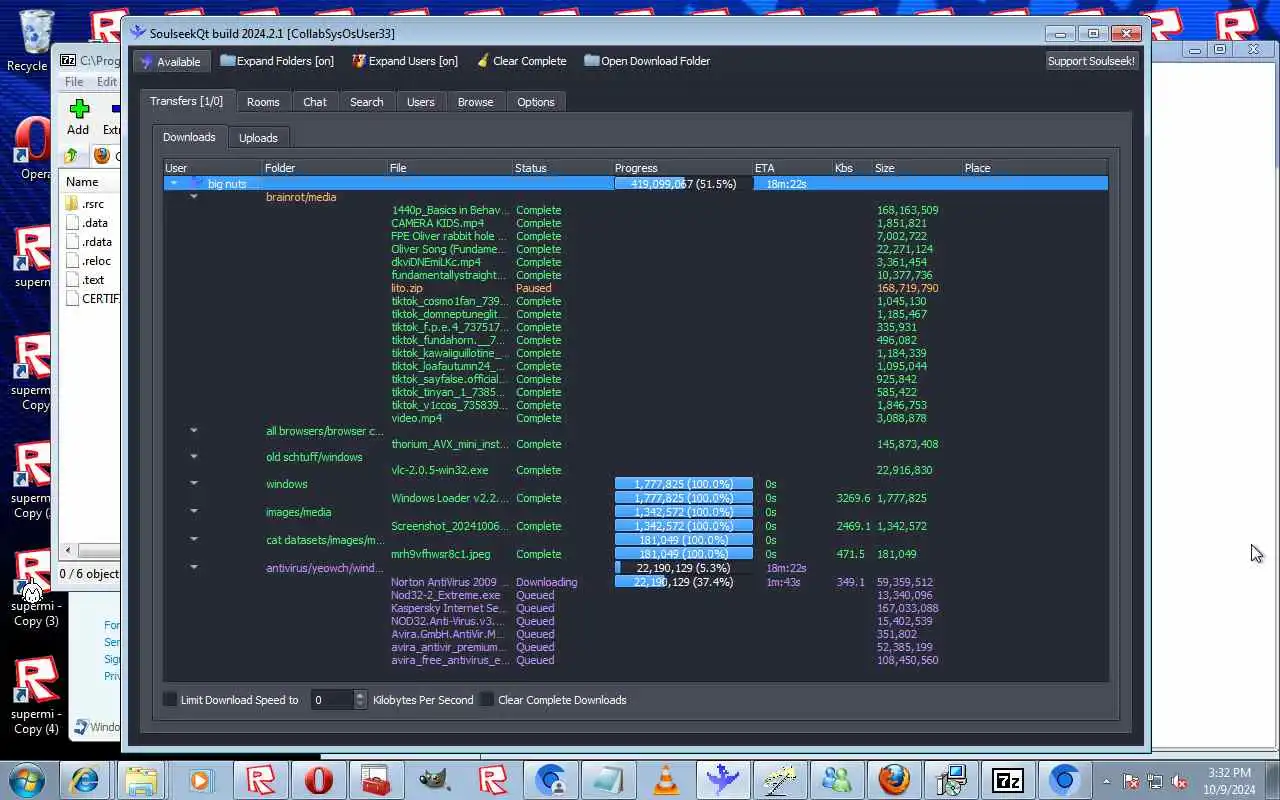
Task: Open GIMP from the taskbar
Action: (434, 779)
